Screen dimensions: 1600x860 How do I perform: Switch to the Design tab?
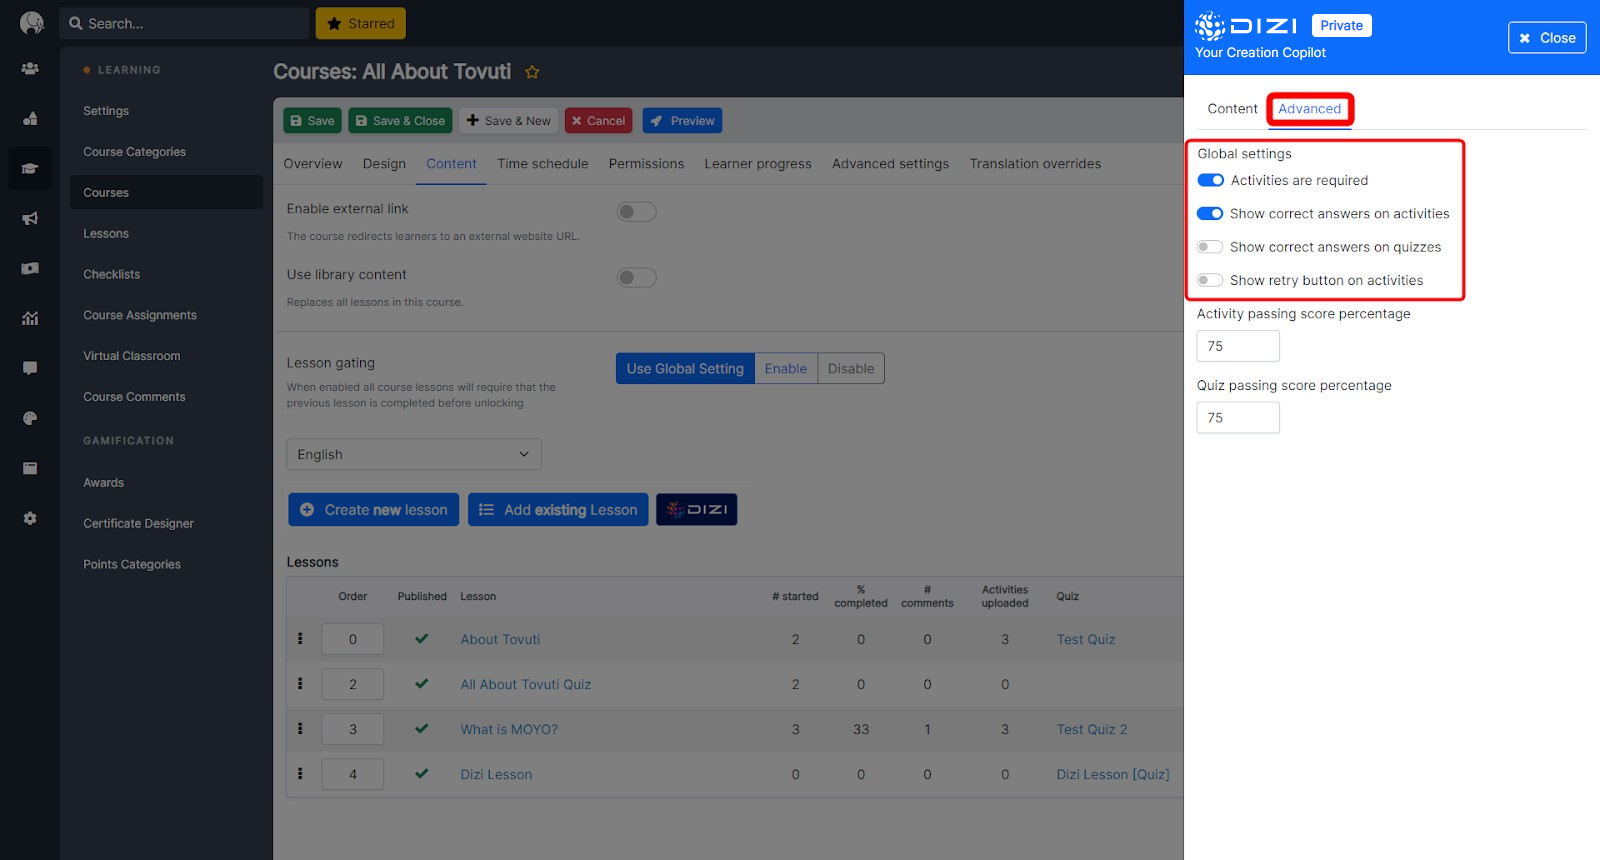[x=384, y=164]
